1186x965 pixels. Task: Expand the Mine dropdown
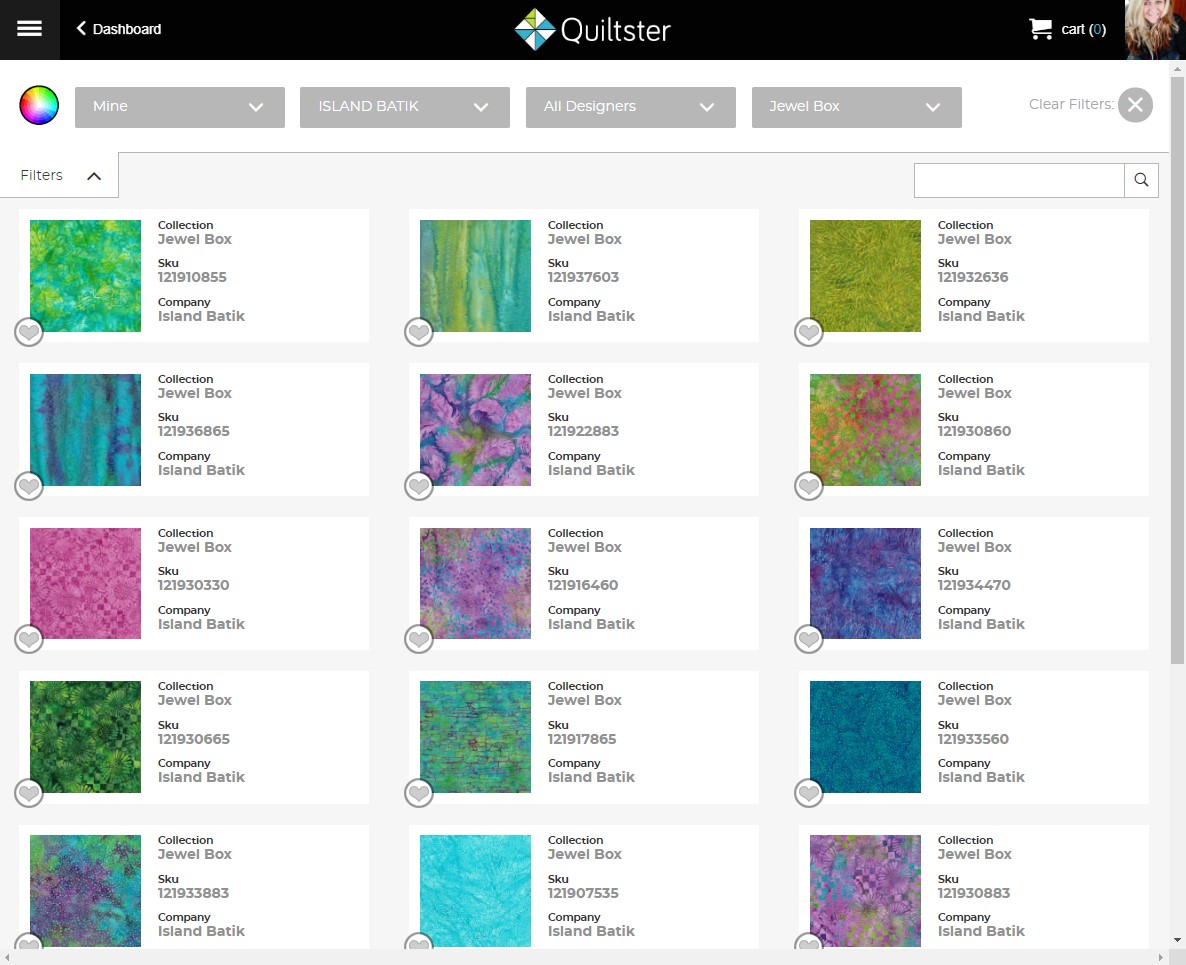tap(180, 107)
